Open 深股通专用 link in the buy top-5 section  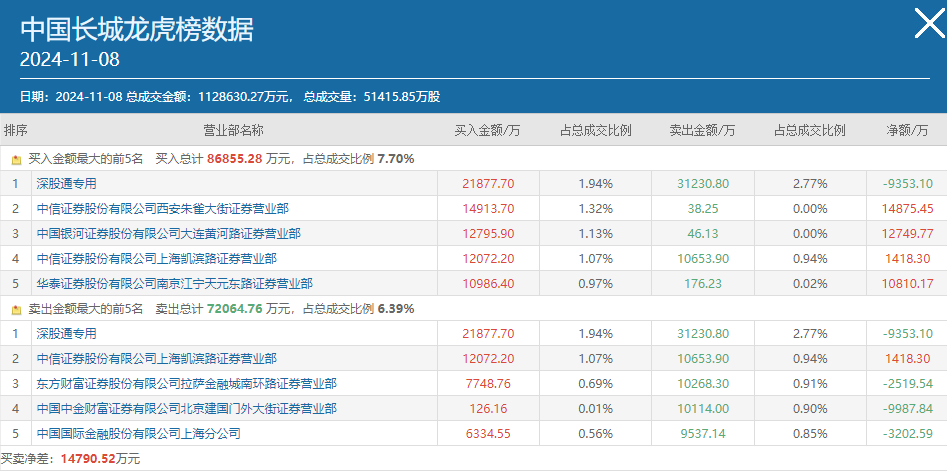point(66,184)
